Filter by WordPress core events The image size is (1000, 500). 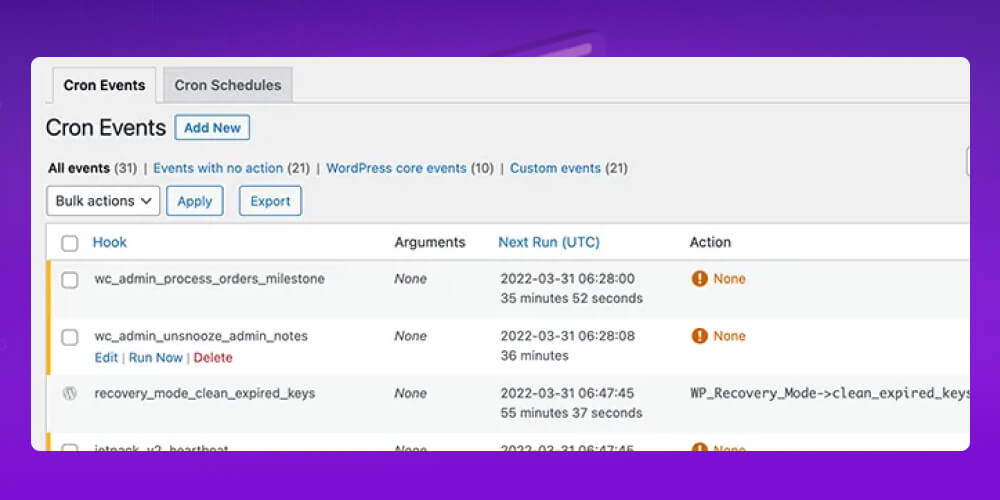(x=396, y=168)
